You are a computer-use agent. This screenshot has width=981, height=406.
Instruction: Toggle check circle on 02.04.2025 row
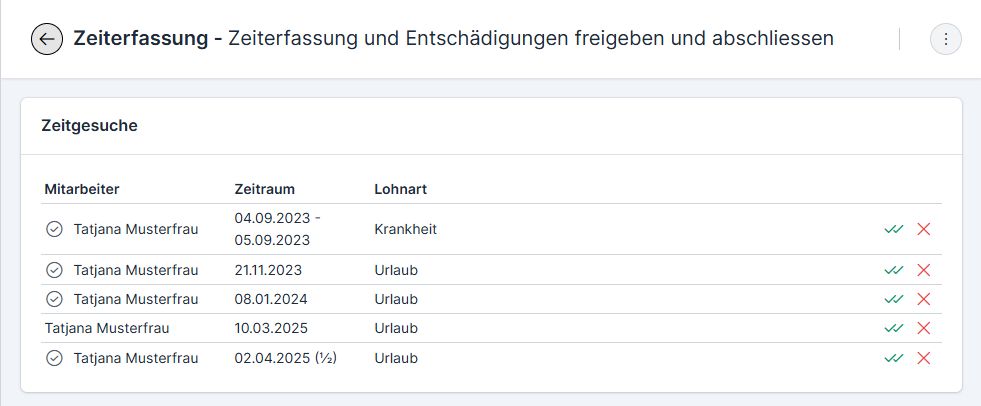coord(54,358)
